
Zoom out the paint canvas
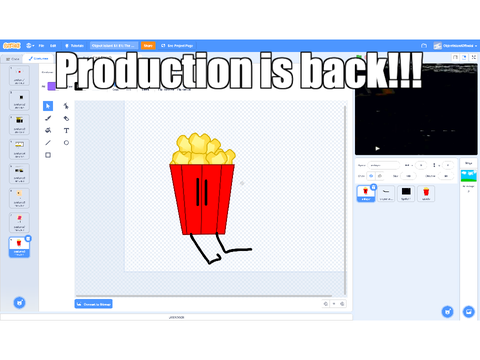click(326, 304)
